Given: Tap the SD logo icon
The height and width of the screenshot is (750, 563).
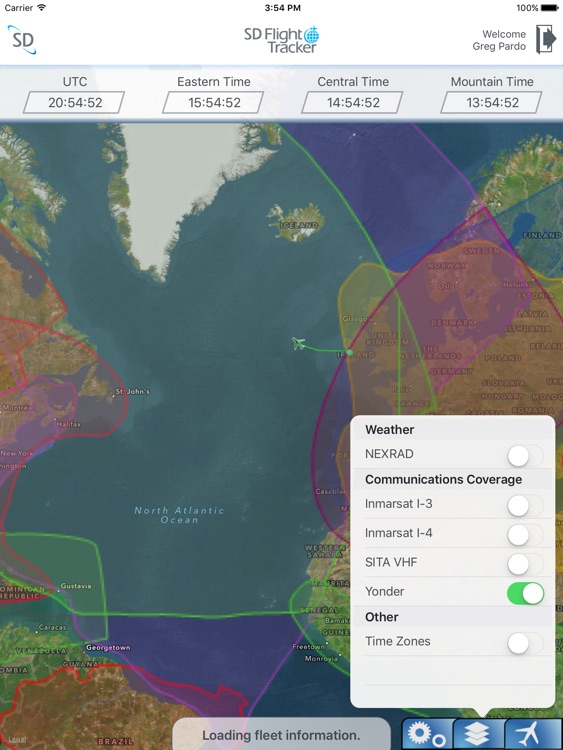Looking at the screenshot, I should click(x=22, y=40).
